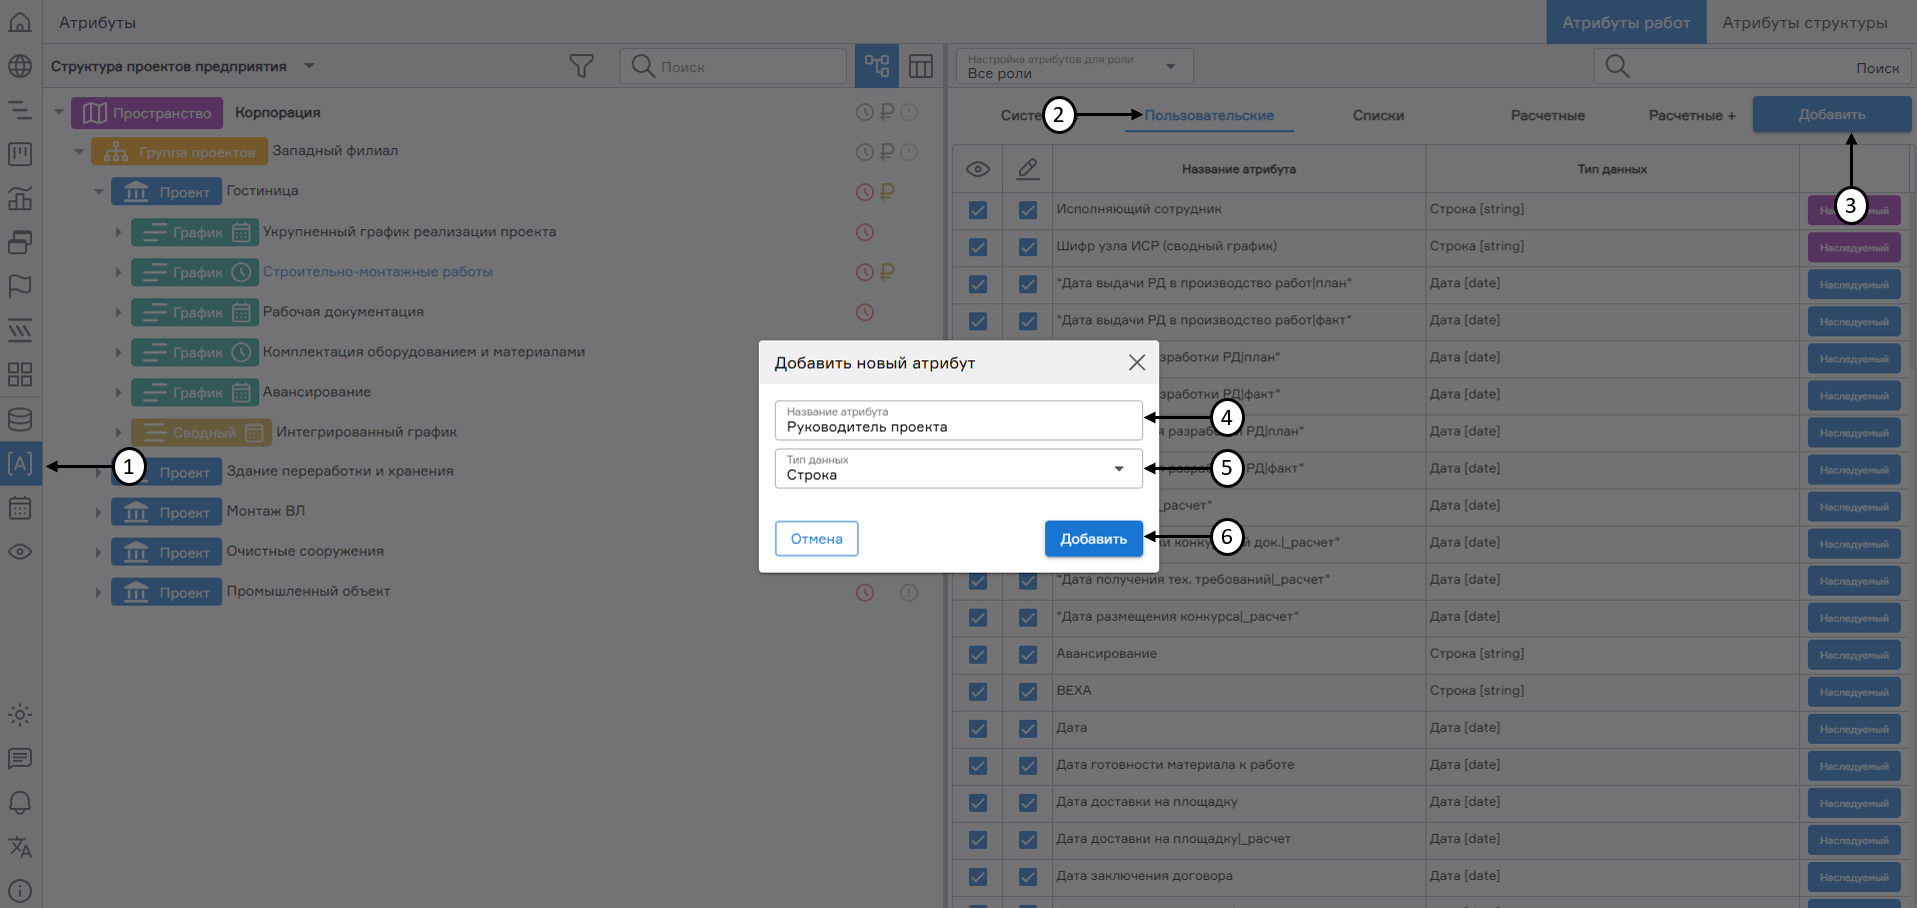
Task: Toggle visibility checkbox for Авансирование attribute
Action: pos(977,655)
